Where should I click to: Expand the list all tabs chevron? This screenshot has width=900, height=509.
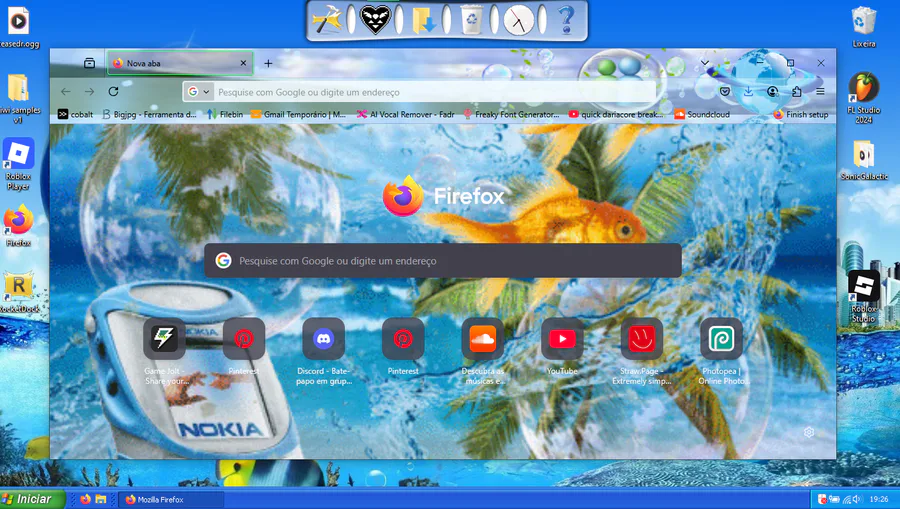pos(705,63)
